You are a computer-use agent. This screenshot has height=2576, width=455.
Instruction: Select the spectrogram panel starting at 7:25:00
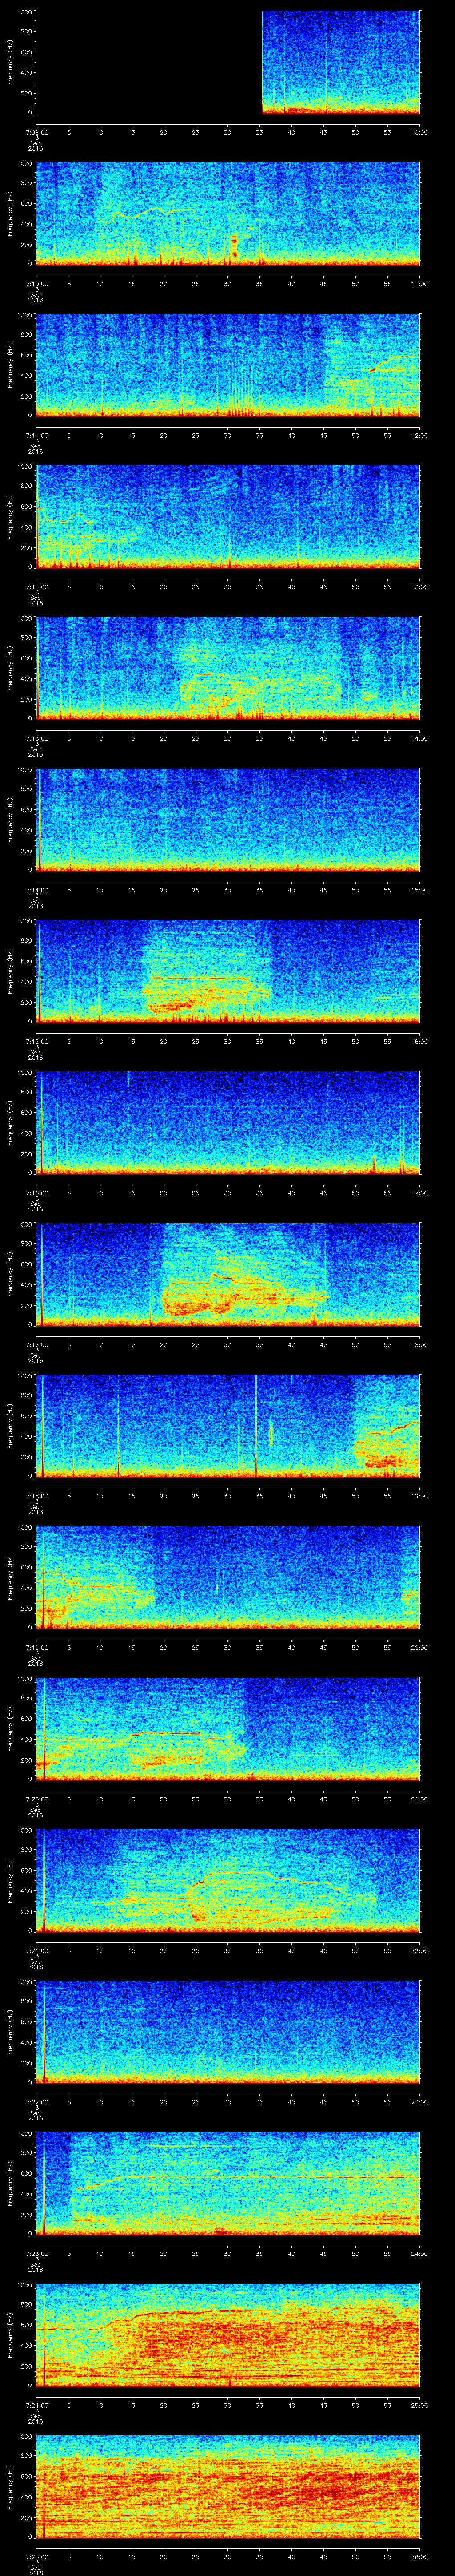tap(228, 2486)
